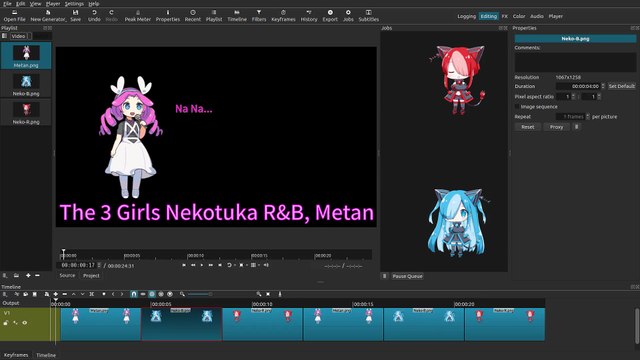Image resolution: width=640 pixels, height=360 pixels.
Task: Remove playlist item with minus icon
Action: click(x=37, y=276)
